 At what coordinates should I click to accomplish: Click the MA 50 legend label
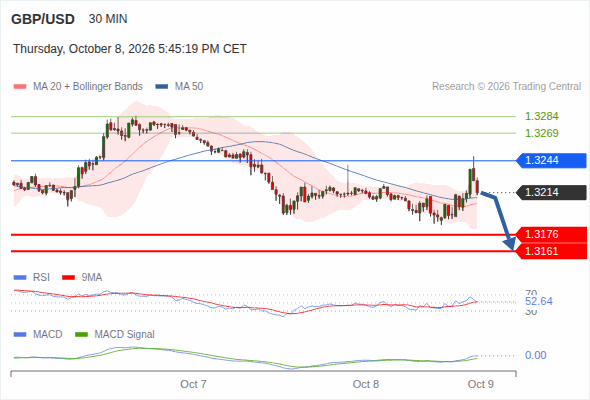pyautogui.click(x=189, y=87)
